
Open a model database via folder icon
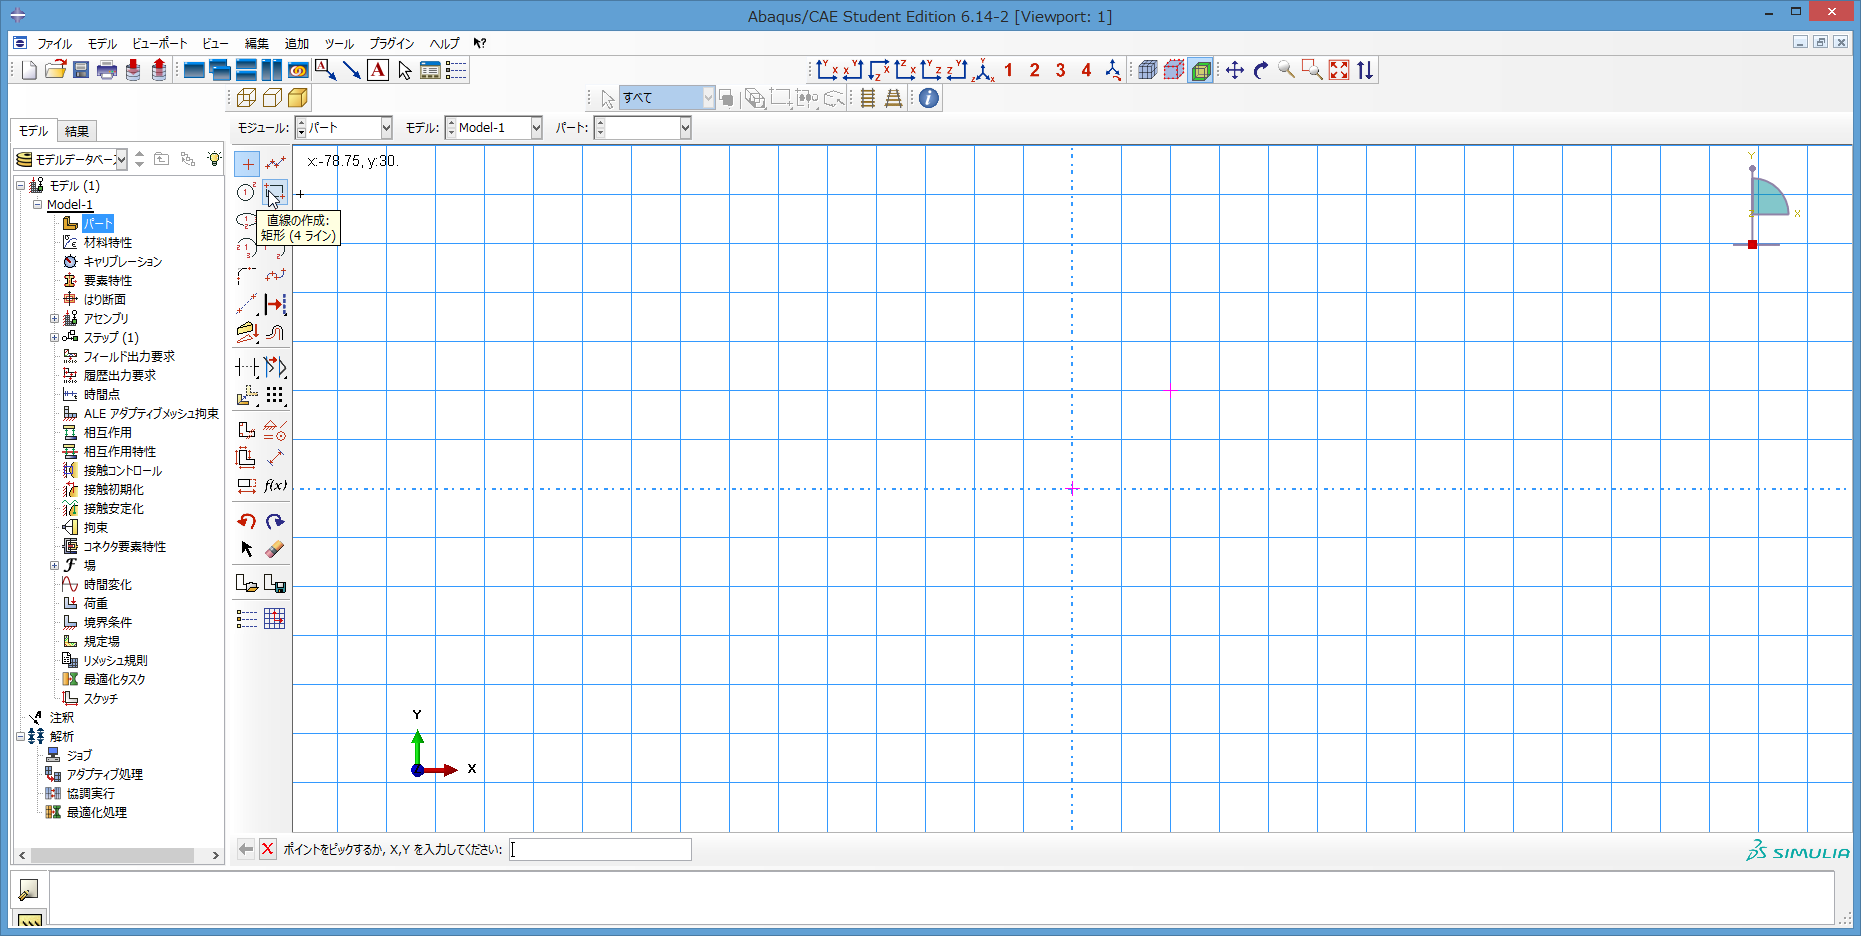[56, 70]
